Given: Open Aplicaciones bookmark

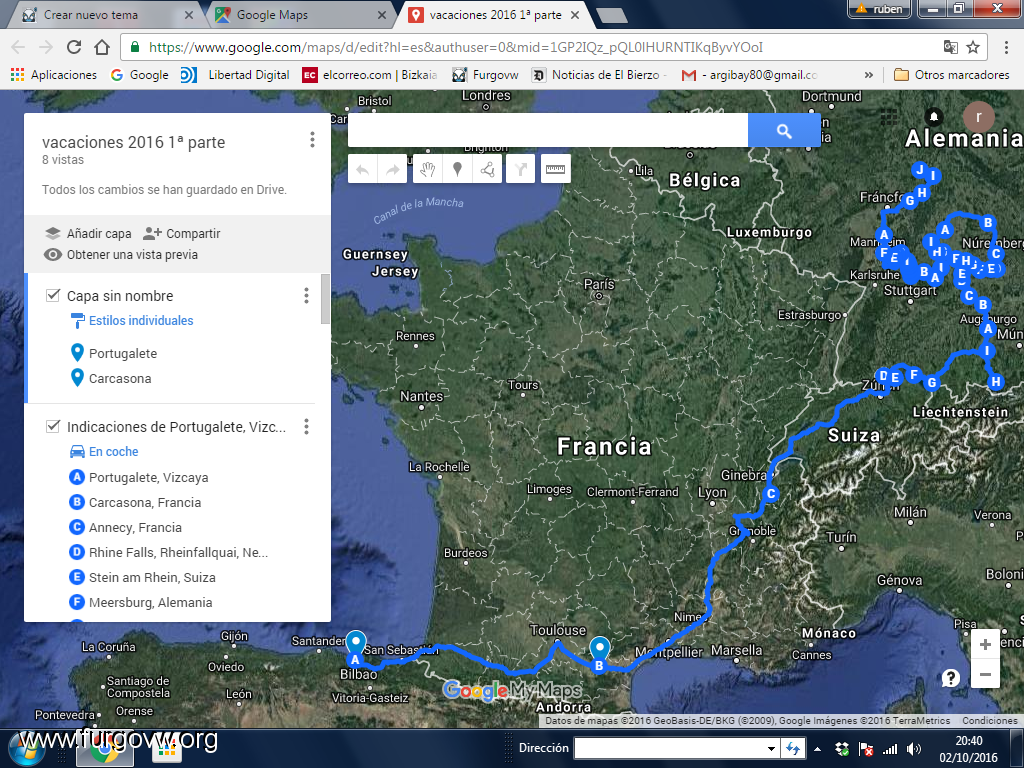Looking at the screenshot, I should click(x=54, y=75).
